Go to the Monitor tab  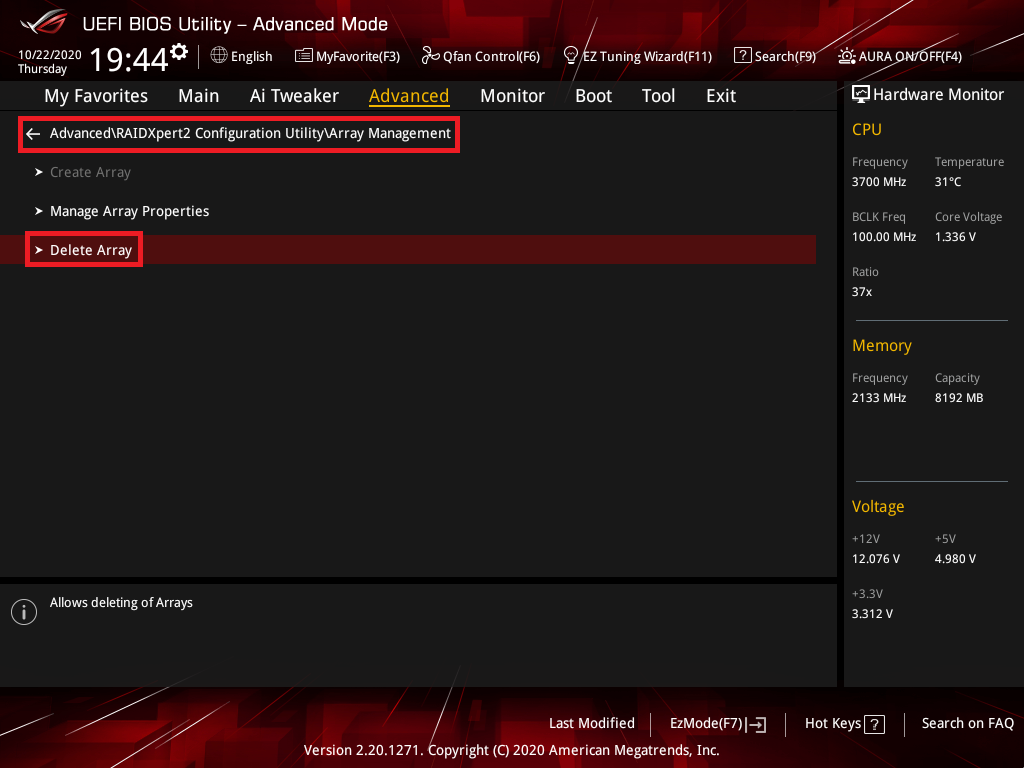512,96
